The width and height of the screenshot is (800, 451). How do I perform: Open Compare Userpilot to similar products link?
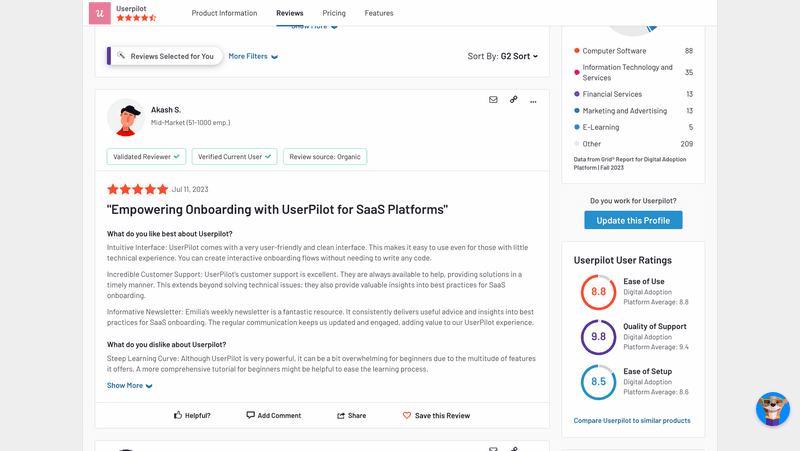[x=632, y=421]
